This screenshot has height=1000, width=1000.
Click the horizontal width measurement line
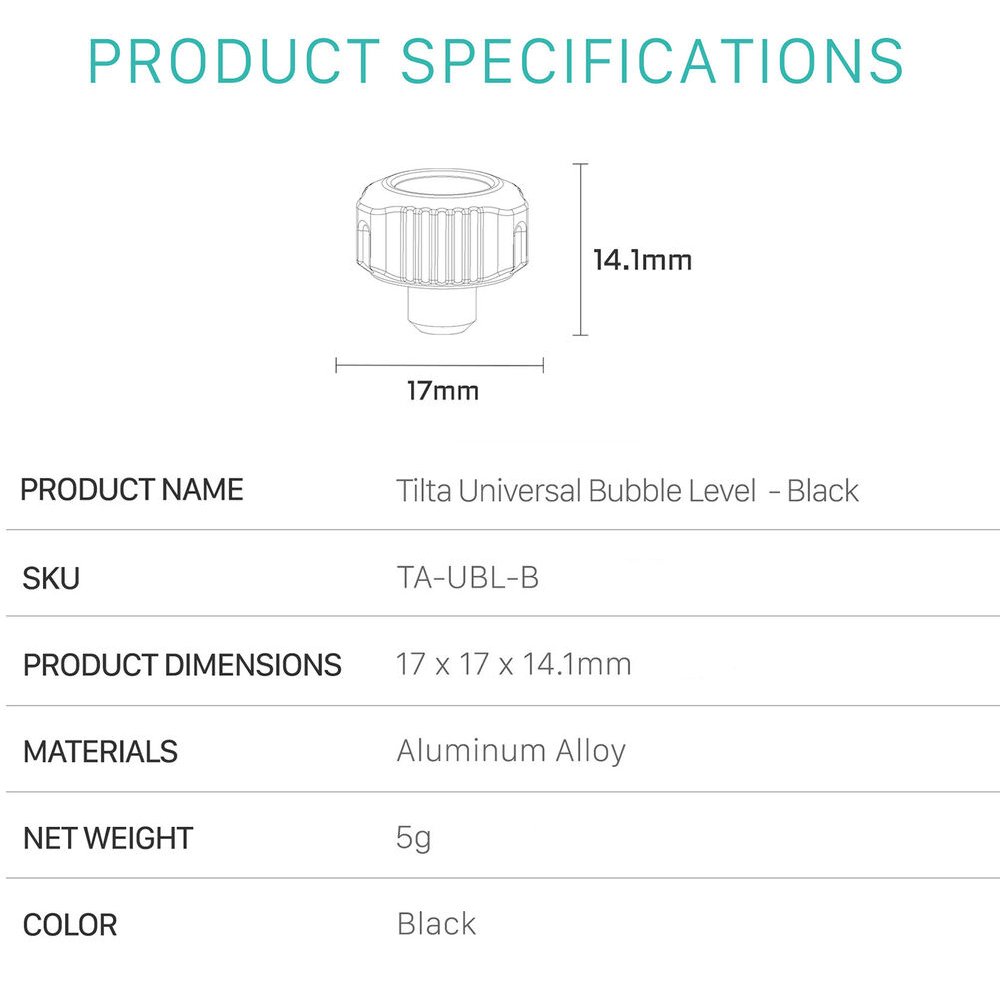439,365
